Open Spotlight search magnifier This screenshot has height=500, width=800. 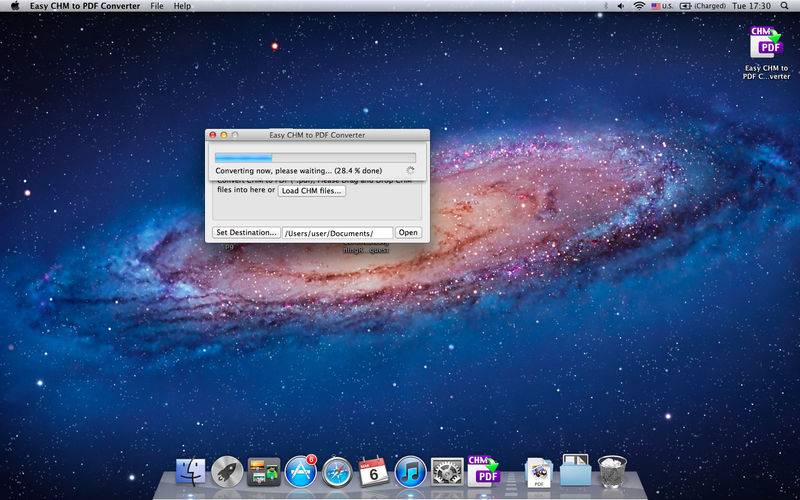(784, 6)
